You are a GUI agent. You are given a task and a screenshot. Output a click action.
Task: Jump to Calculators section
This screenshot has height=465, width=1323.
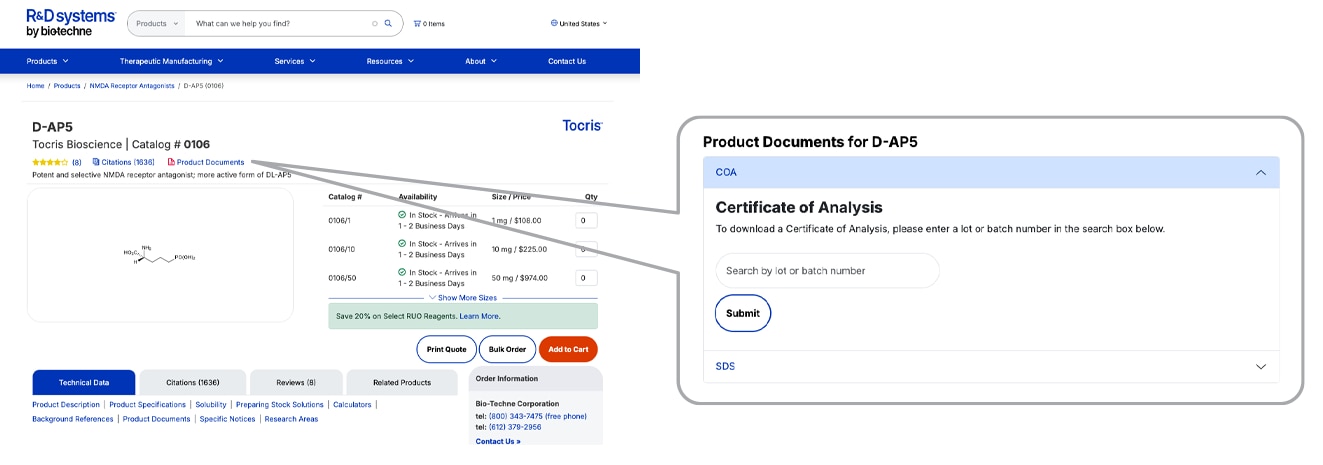click(352, 405)
